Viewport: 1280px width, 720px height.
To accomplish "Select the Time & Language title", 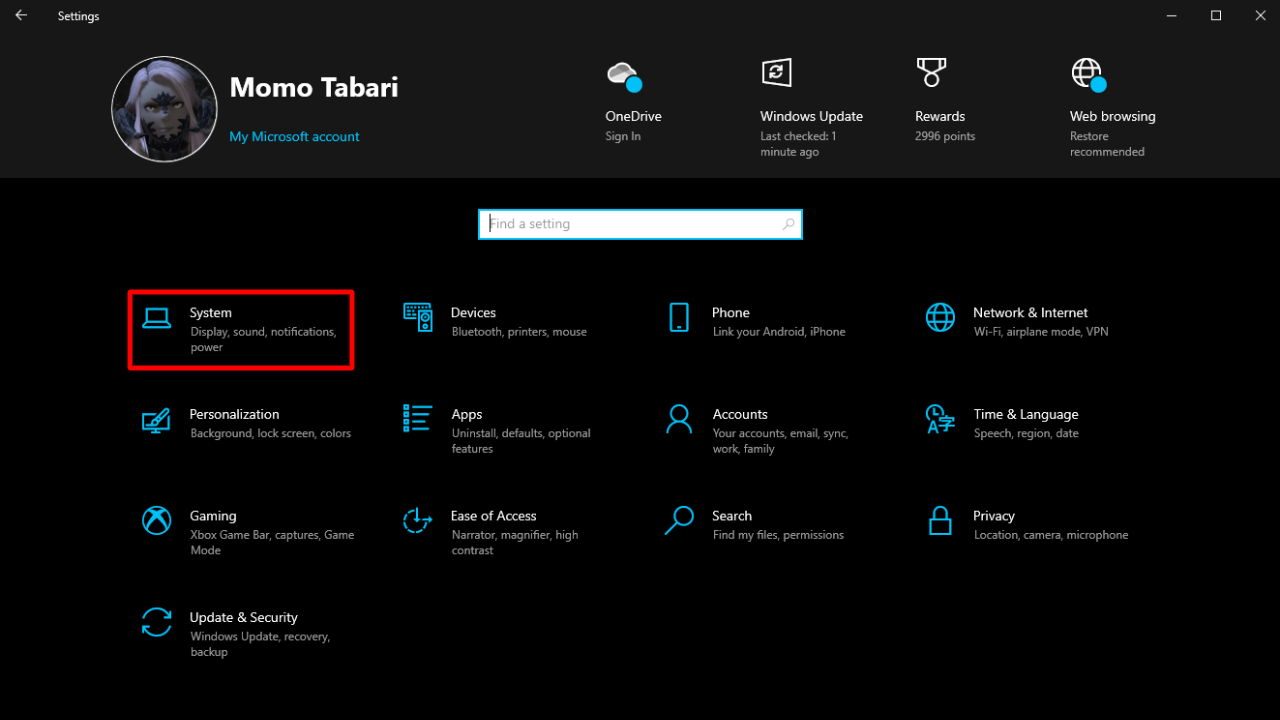I will click(1026, 414).
